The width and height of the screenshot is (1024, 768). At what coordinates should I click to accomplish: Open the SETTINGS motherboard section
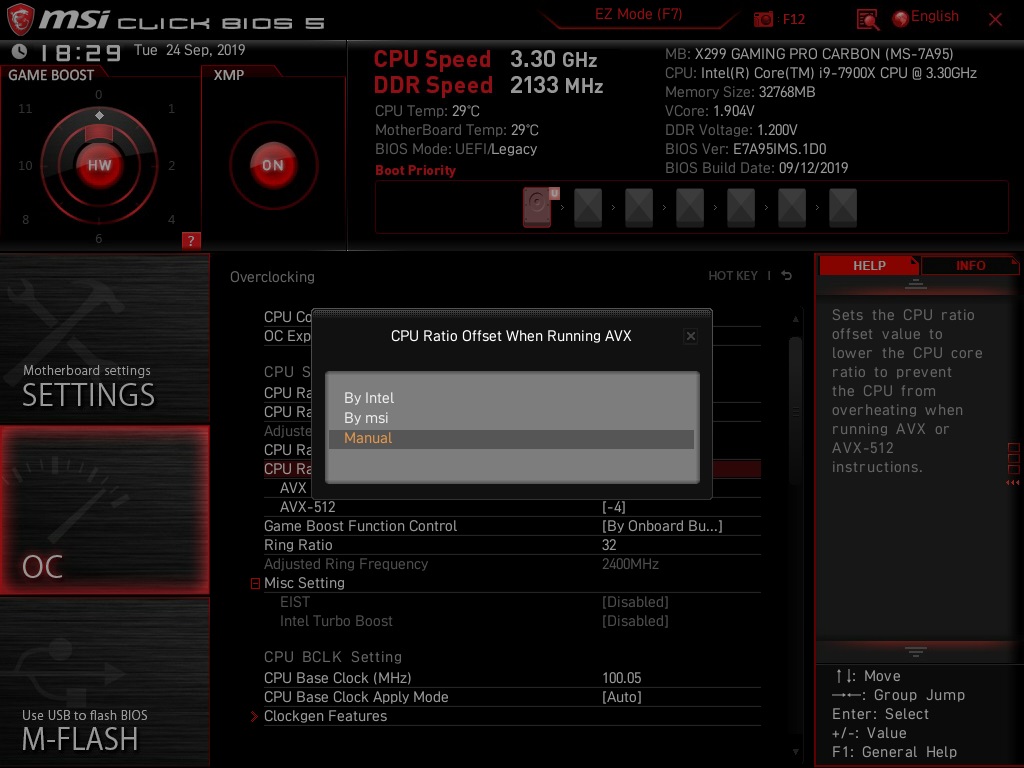click(104, 338)
